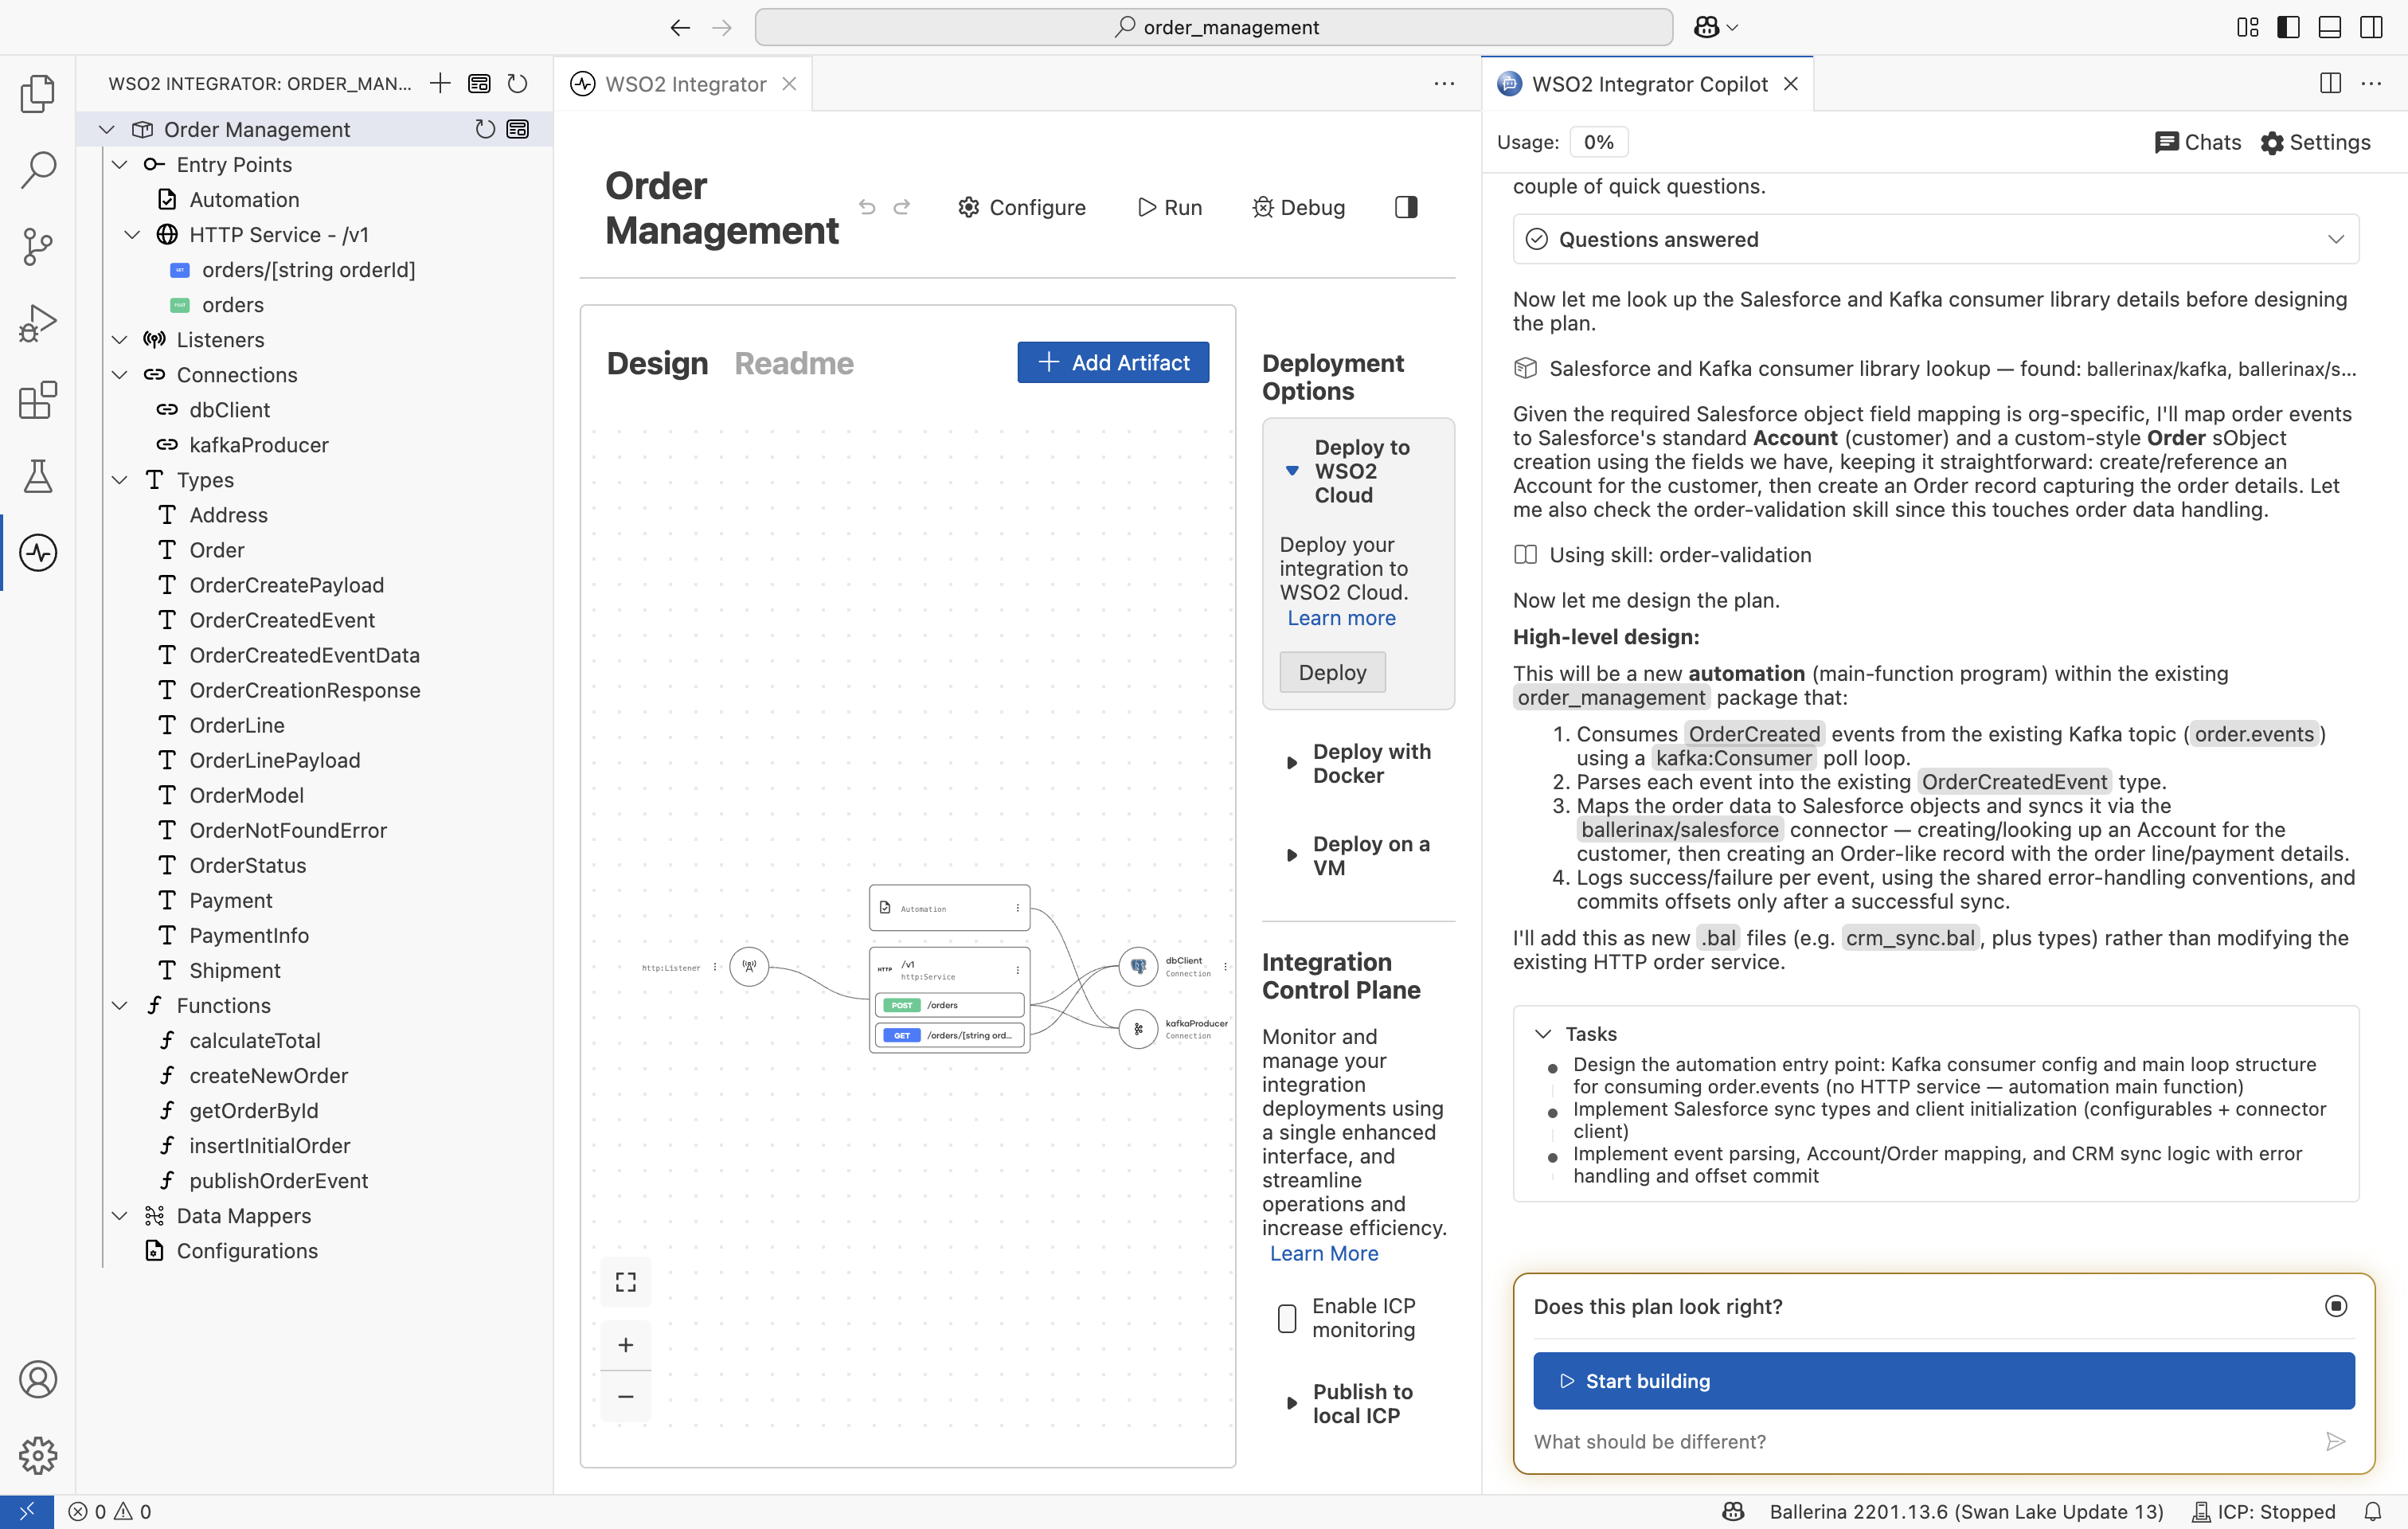The height and width of the screenshot is (1529, 2408).
Task: Open remote window indicator in status bar
Action: click(27, 1511)
